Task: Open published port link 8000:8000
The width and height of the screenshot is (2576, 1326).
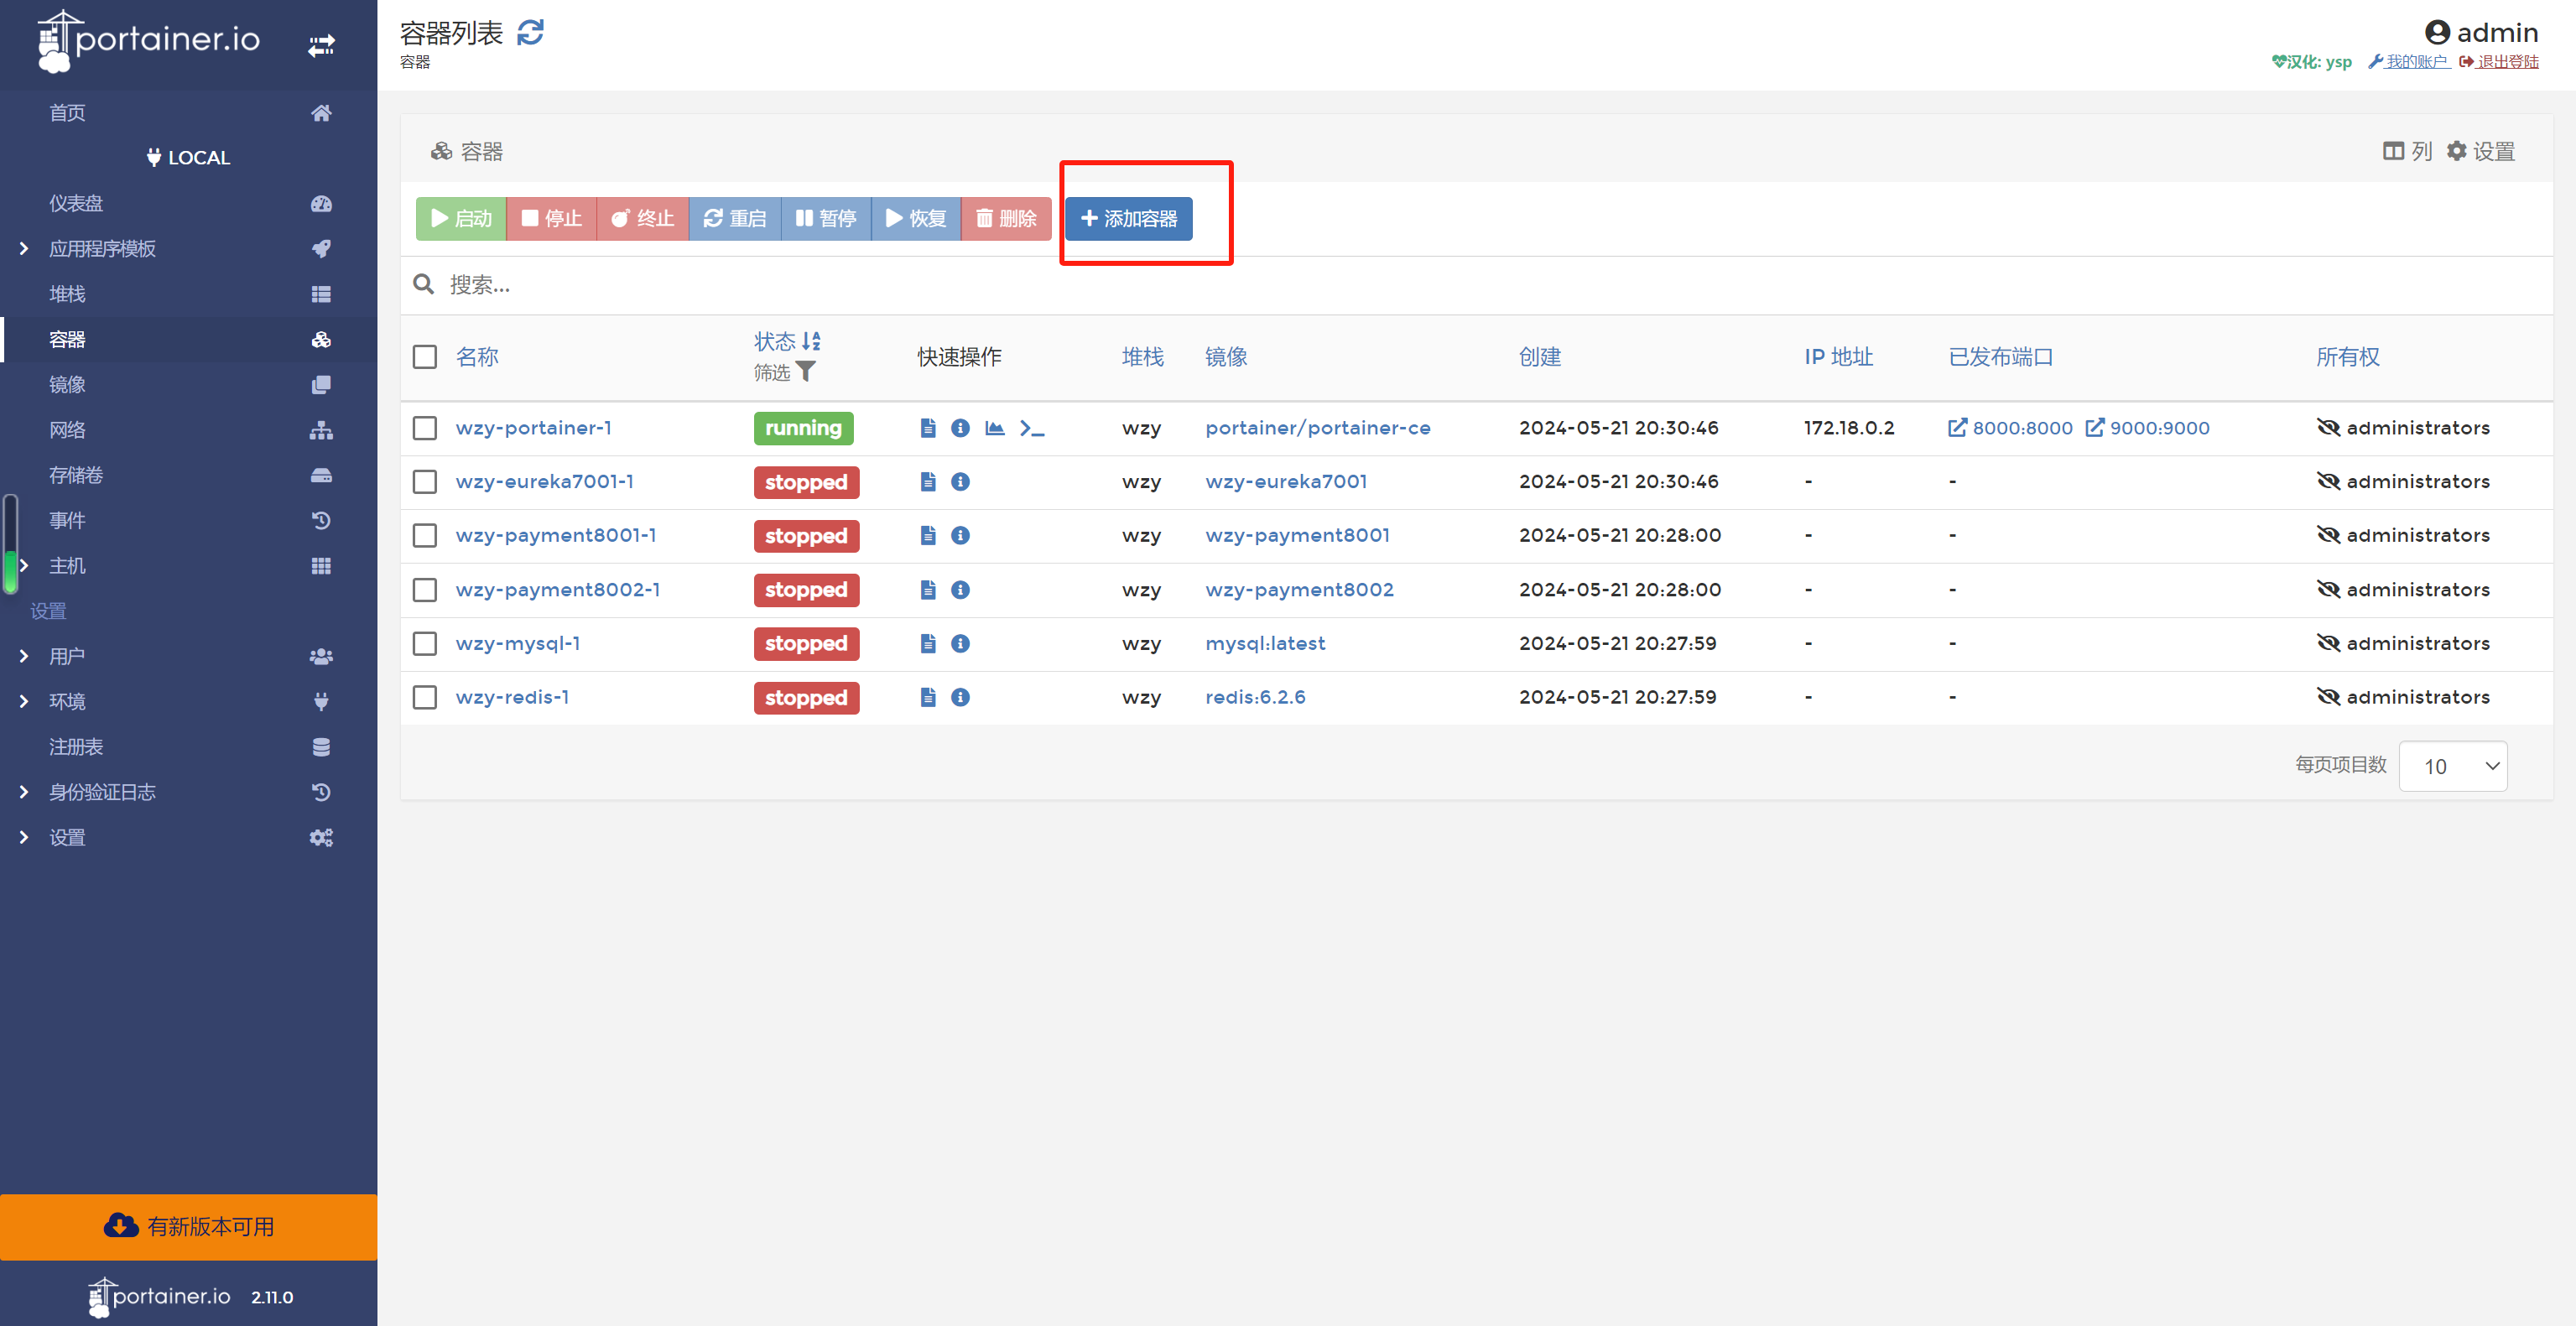Action: pyautogui.click(x=2010, y=428)
